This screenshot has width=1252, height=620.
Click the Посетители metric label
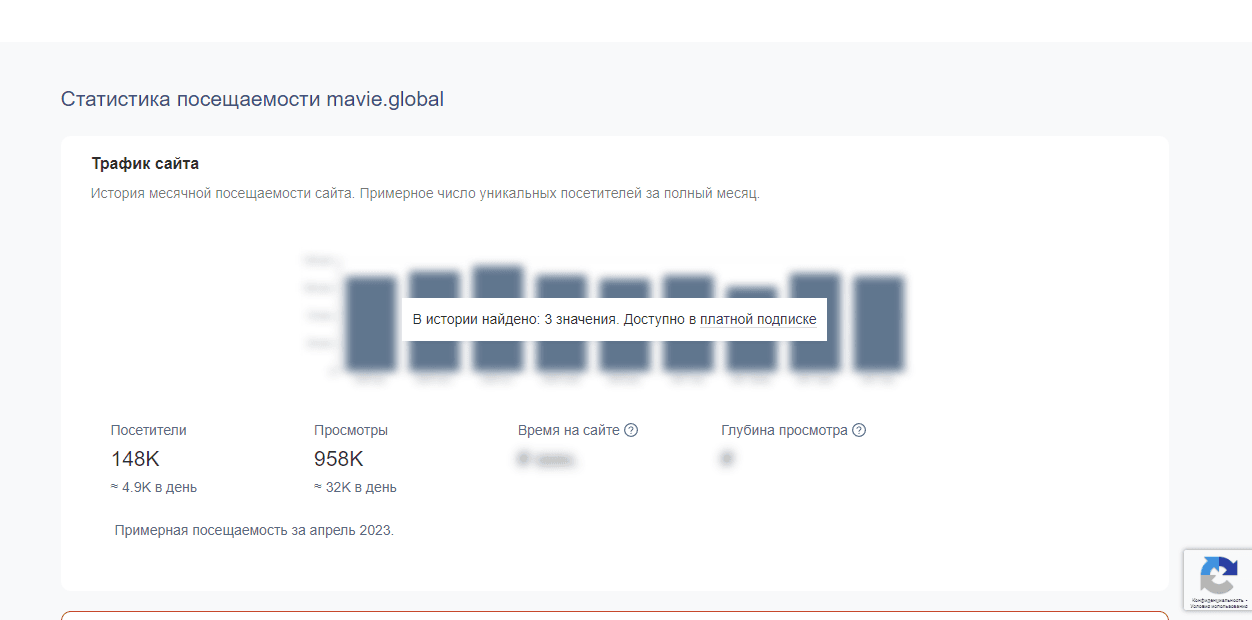[x=148, y=430]
